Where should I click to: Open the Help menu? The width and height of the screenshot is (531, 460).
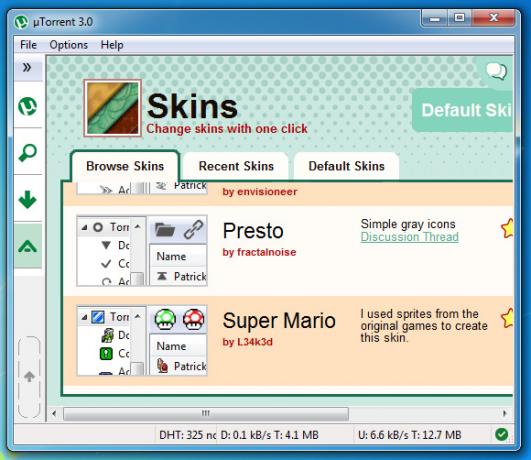pyautogui.click(x=112, y=45)
